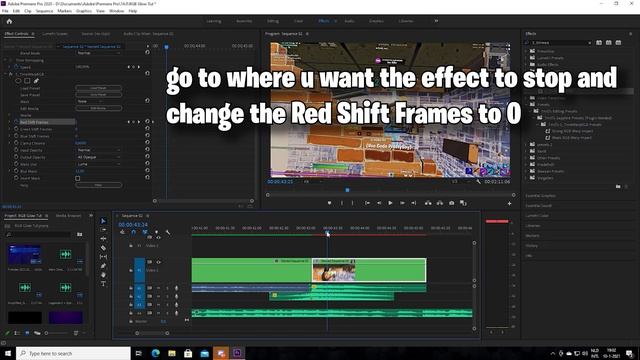The height and width of the screenshot is (360, 640).
Task: Click the Home icon
Action: [x=9, y=21]
